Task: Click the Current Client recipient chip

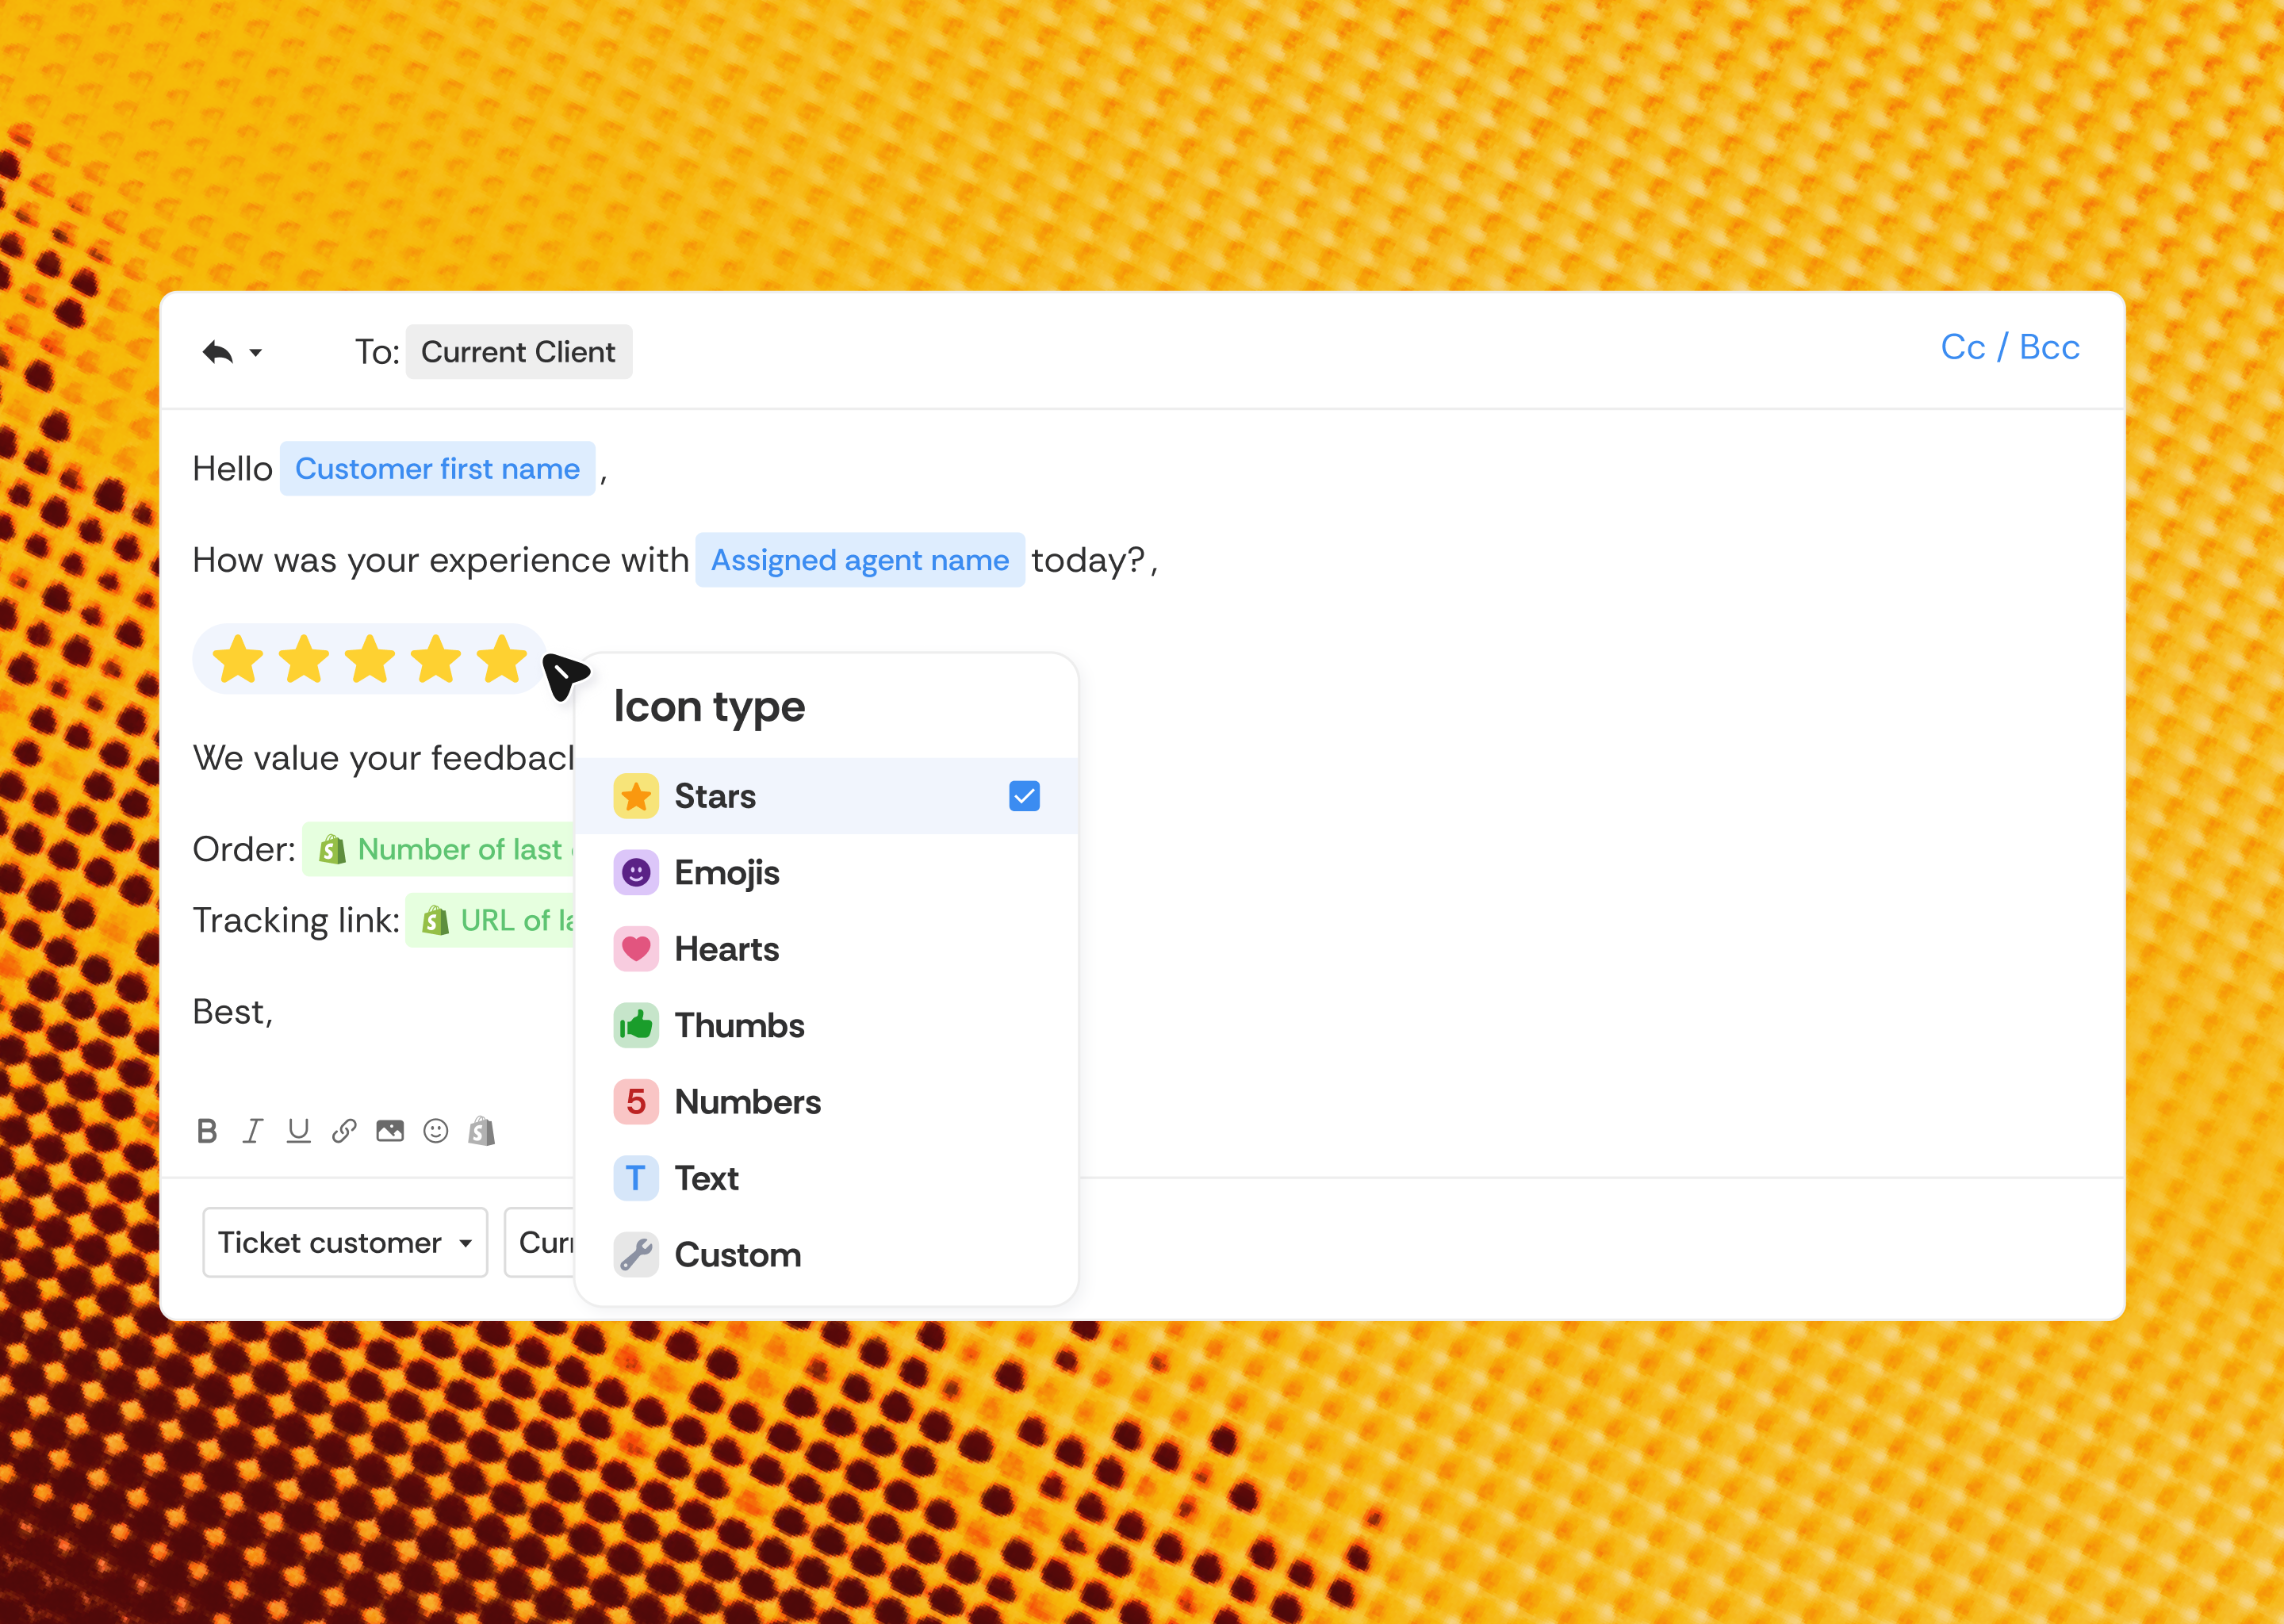Action: pos(518,352)
